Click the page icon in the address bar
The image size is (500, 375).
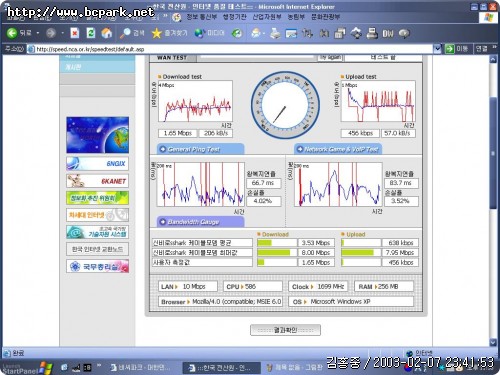point(31,49)
